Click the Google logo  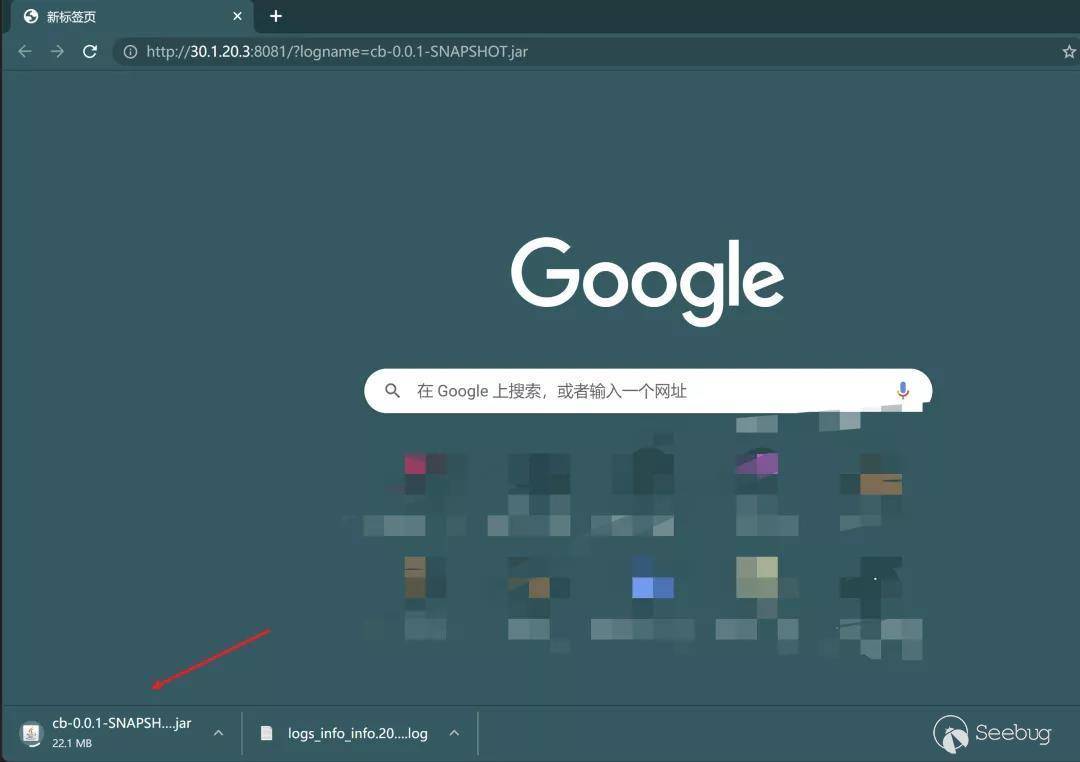[647, 281]
